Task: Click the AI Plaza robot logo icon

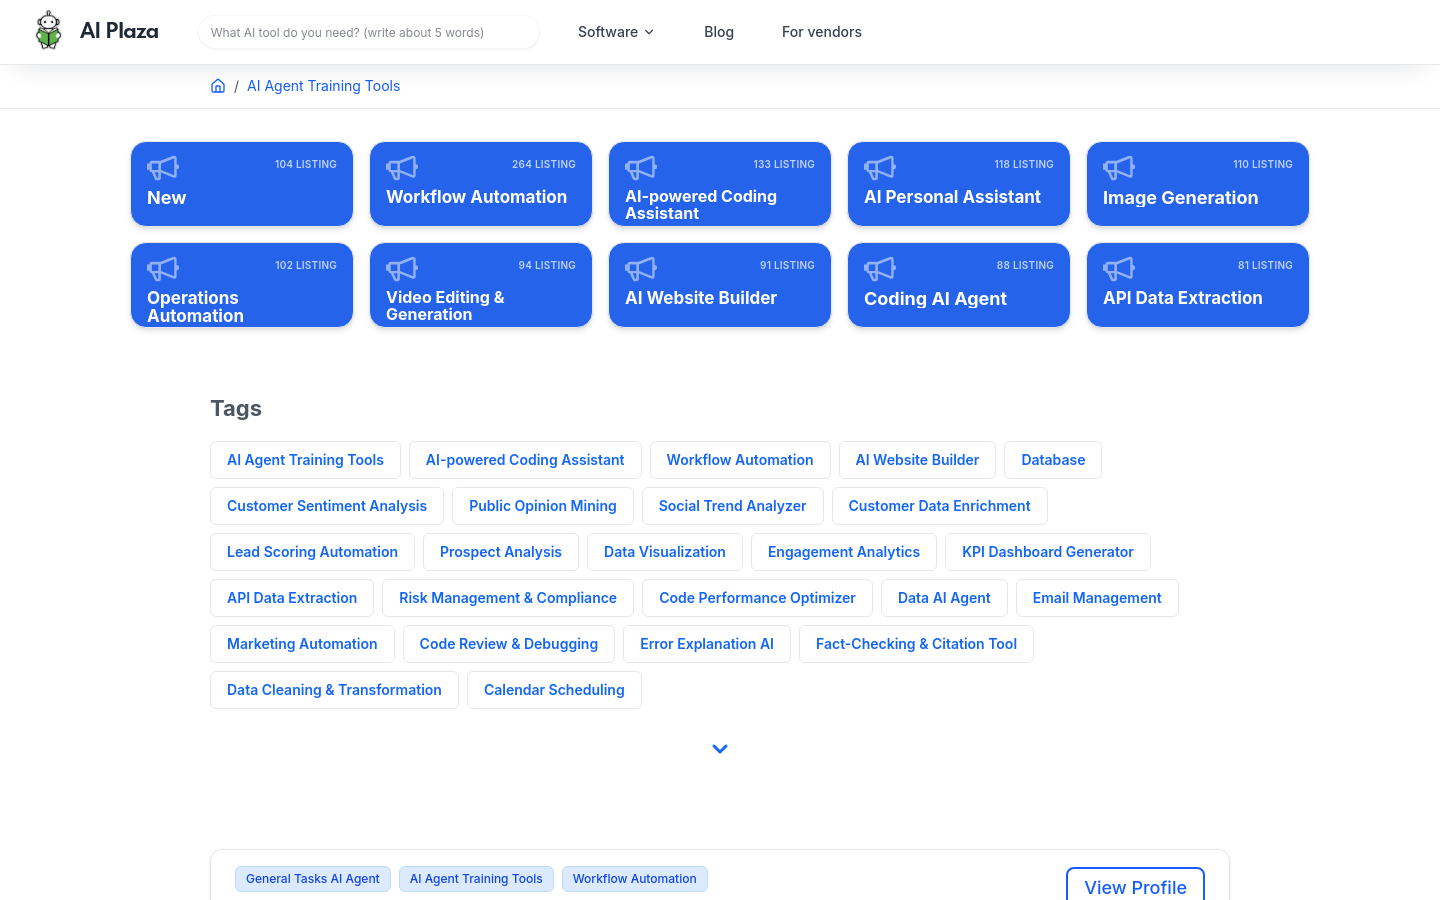Action: pos(48,31)
